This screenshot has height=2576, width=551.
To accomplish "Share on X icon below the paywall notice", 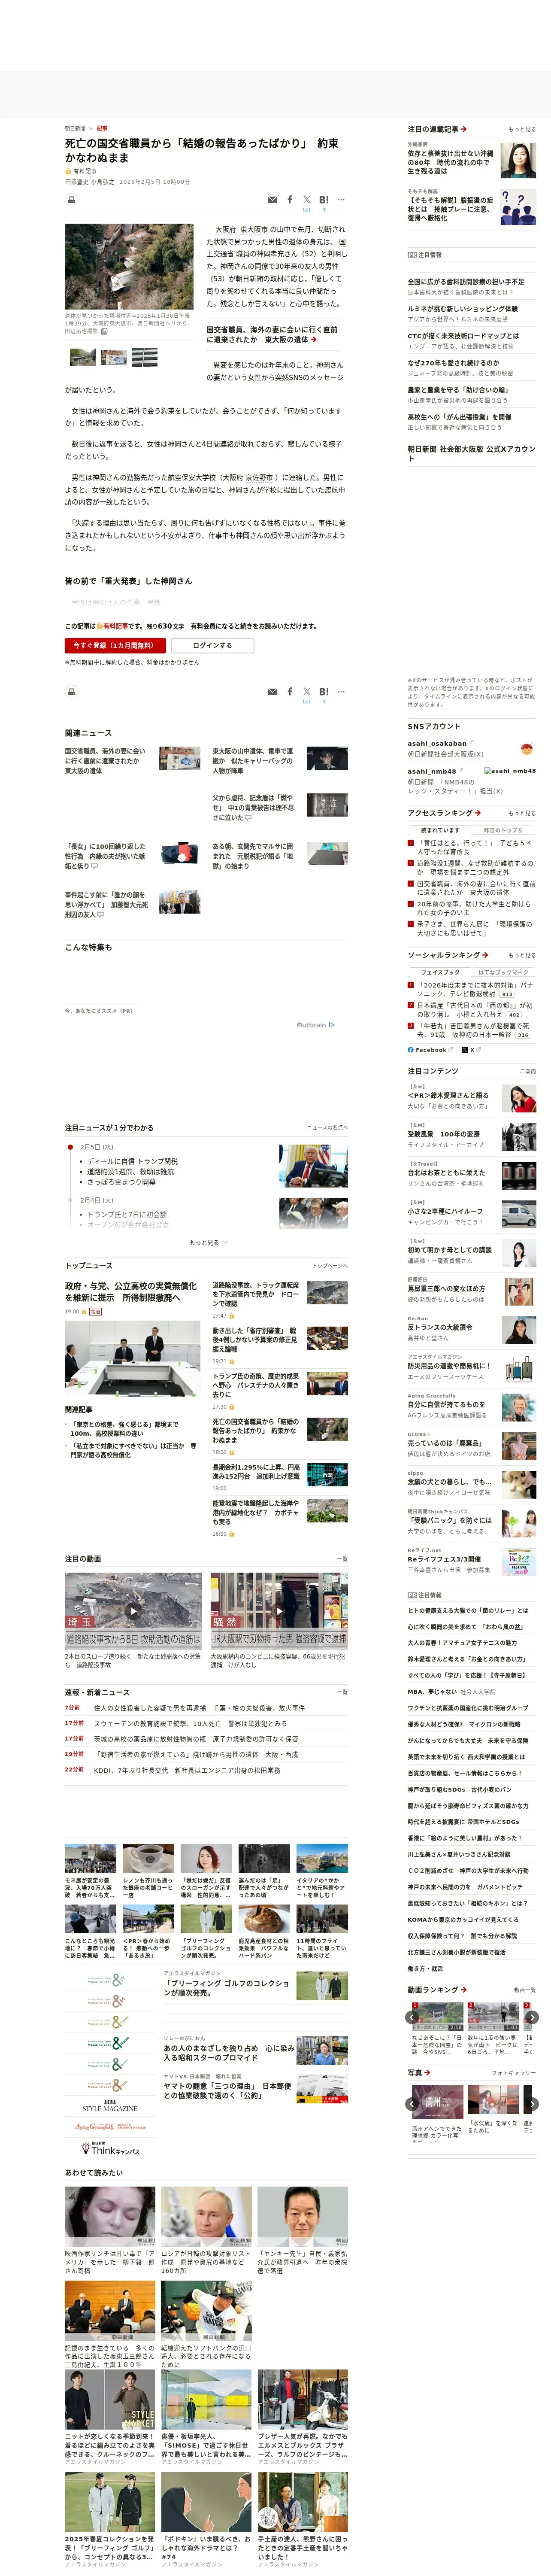I will pos(307,692).
